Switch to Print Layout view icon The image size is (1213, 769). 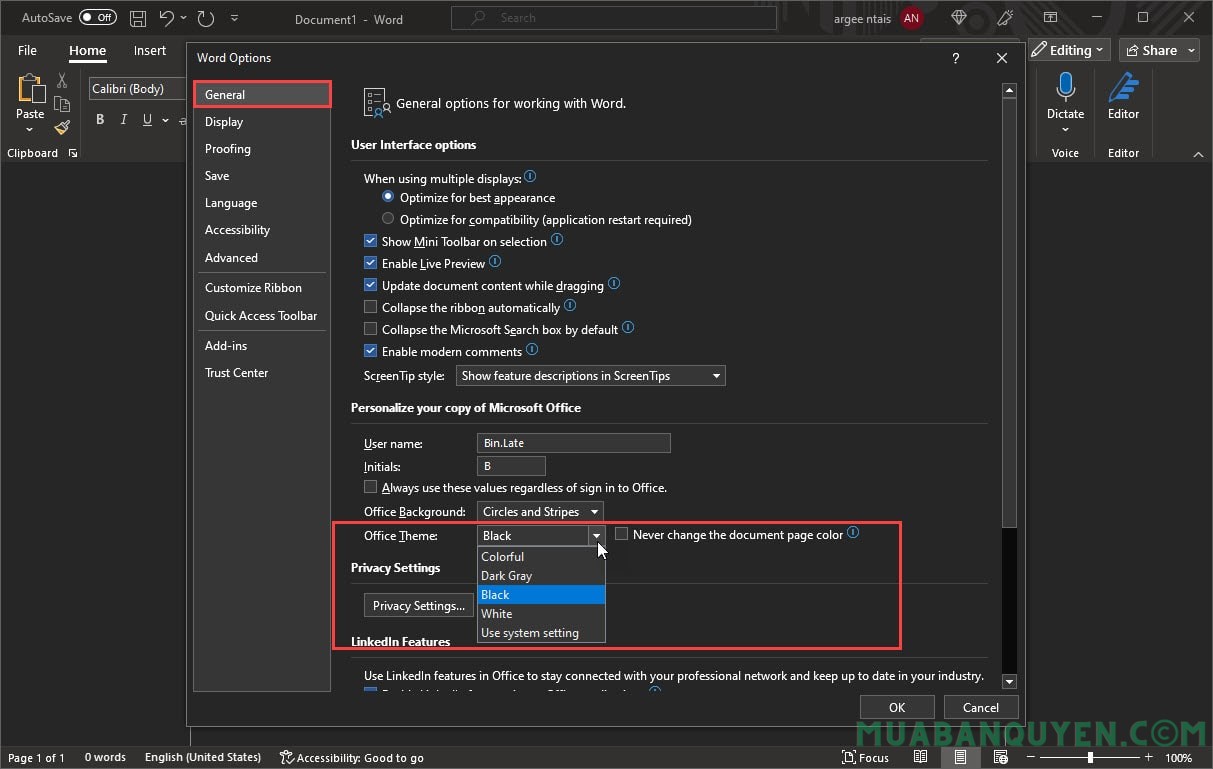pos(961,757)
